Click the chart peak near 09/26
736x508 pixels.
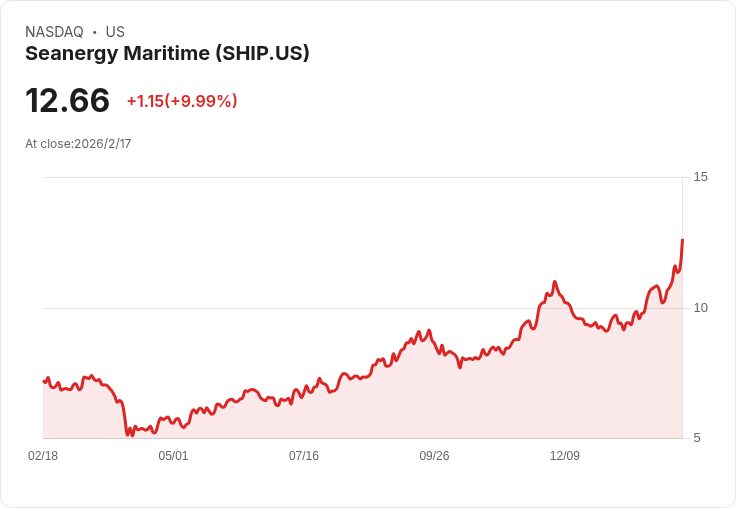pos(428,331)
